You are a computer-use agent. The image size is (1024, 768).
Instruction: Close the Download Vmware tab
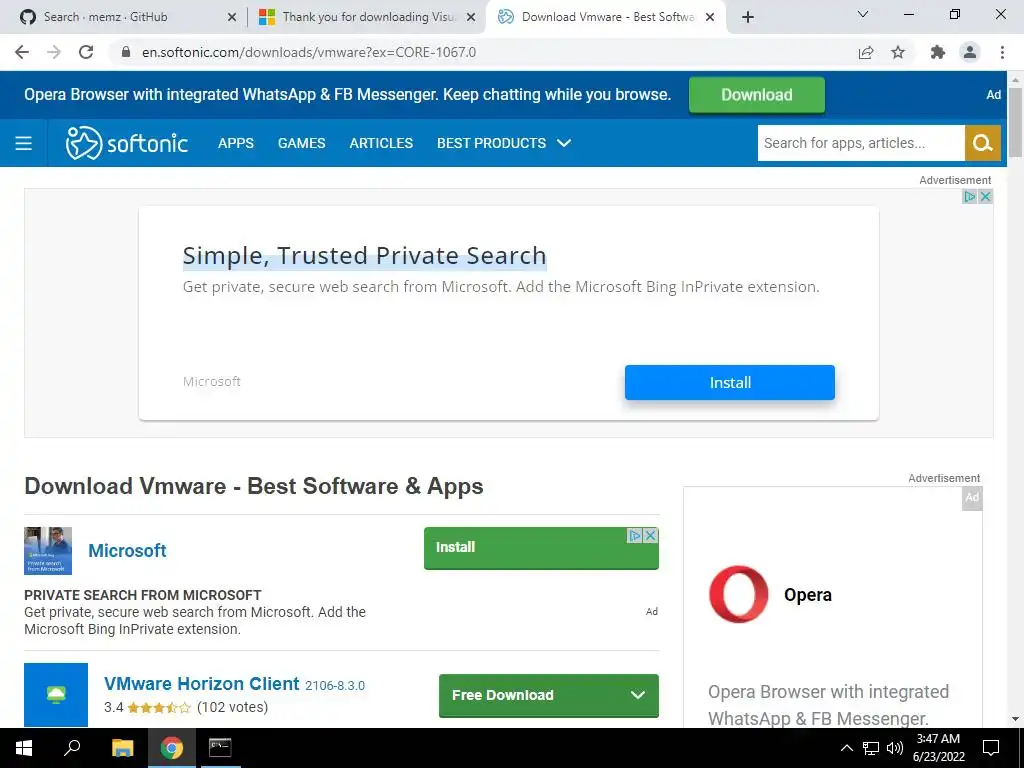pos(710,17)
